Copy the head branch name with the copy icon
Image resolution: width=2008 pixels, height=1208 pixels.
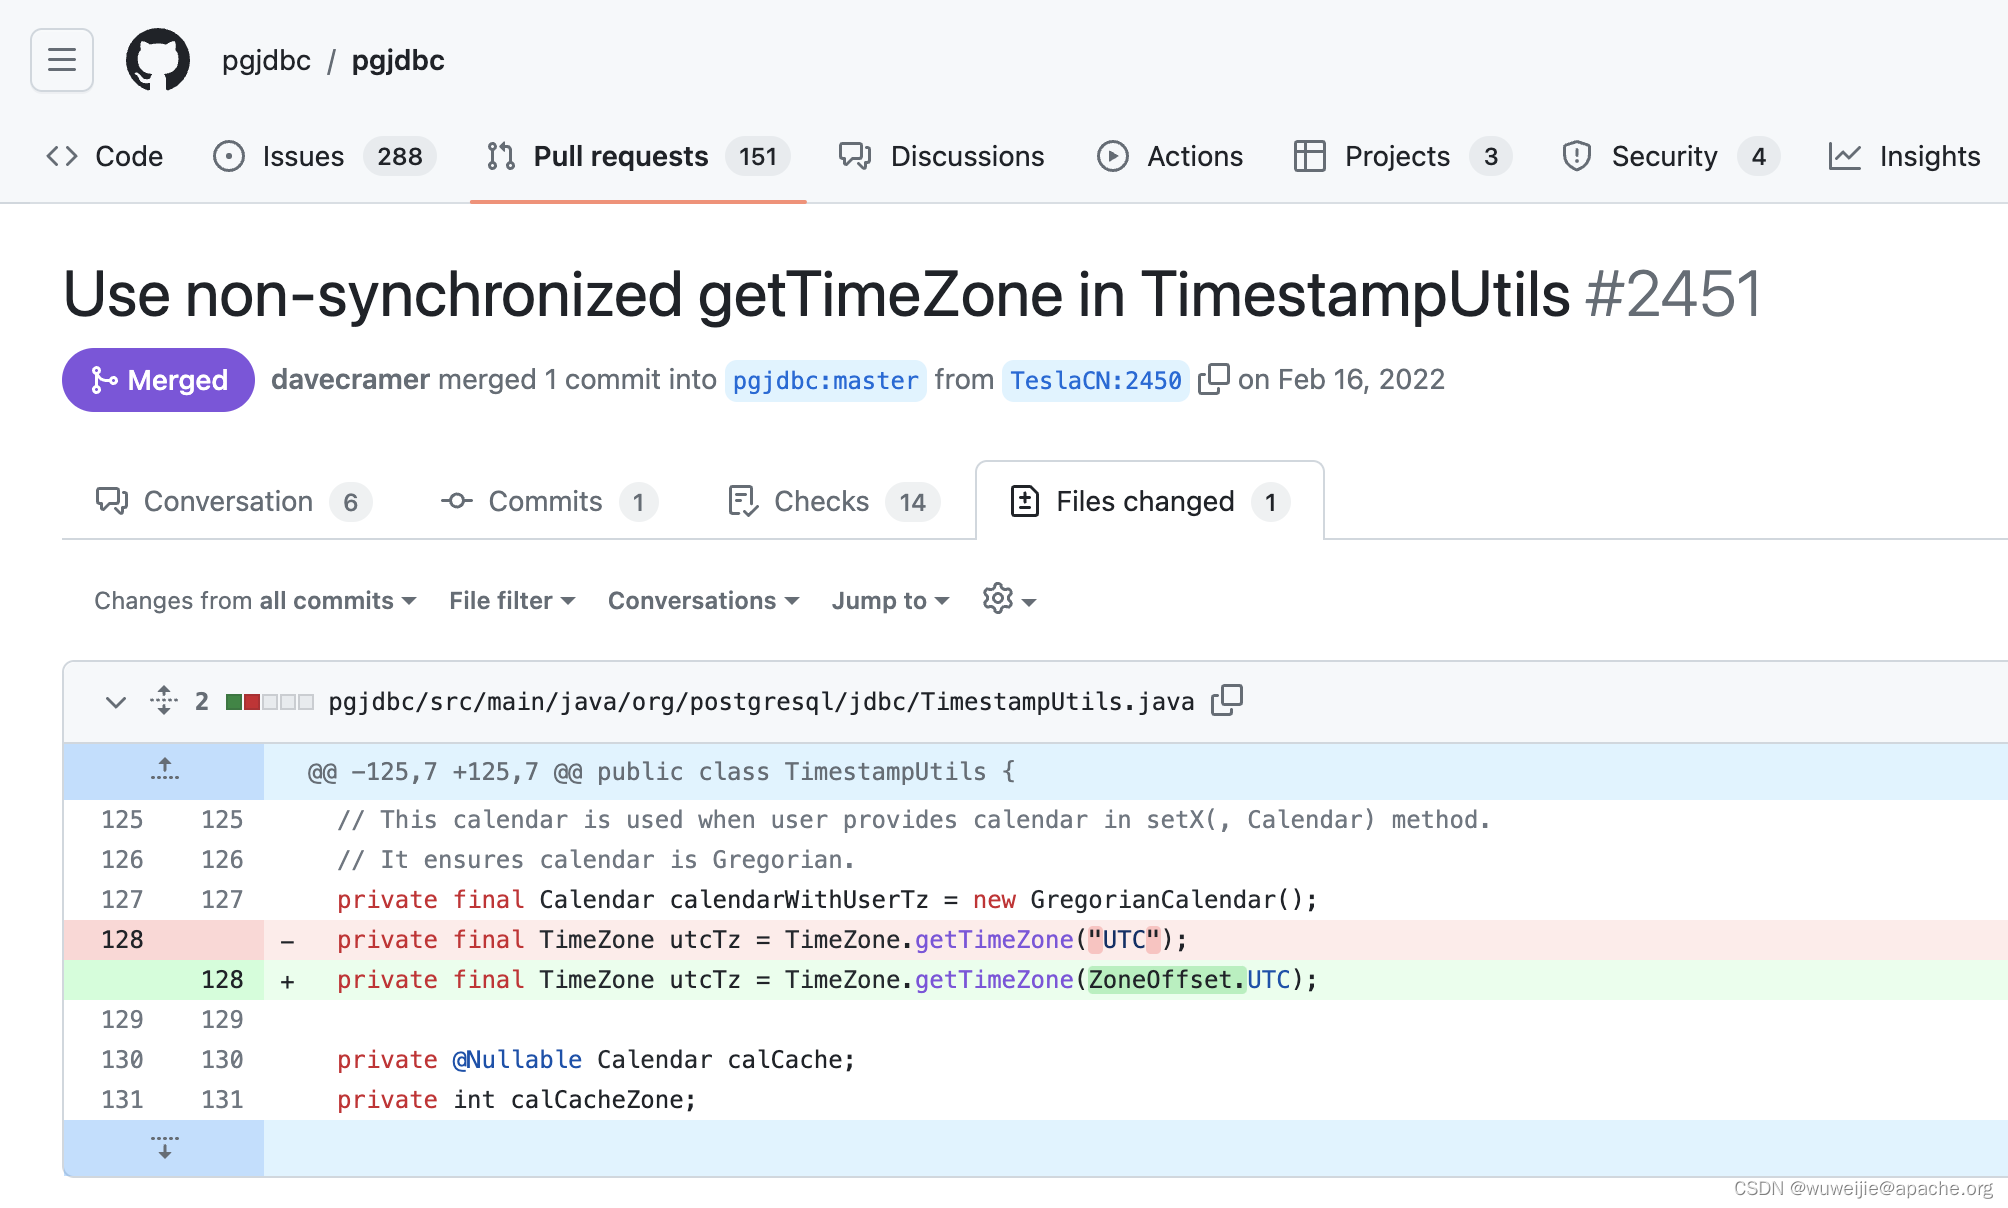point(1213,380)
